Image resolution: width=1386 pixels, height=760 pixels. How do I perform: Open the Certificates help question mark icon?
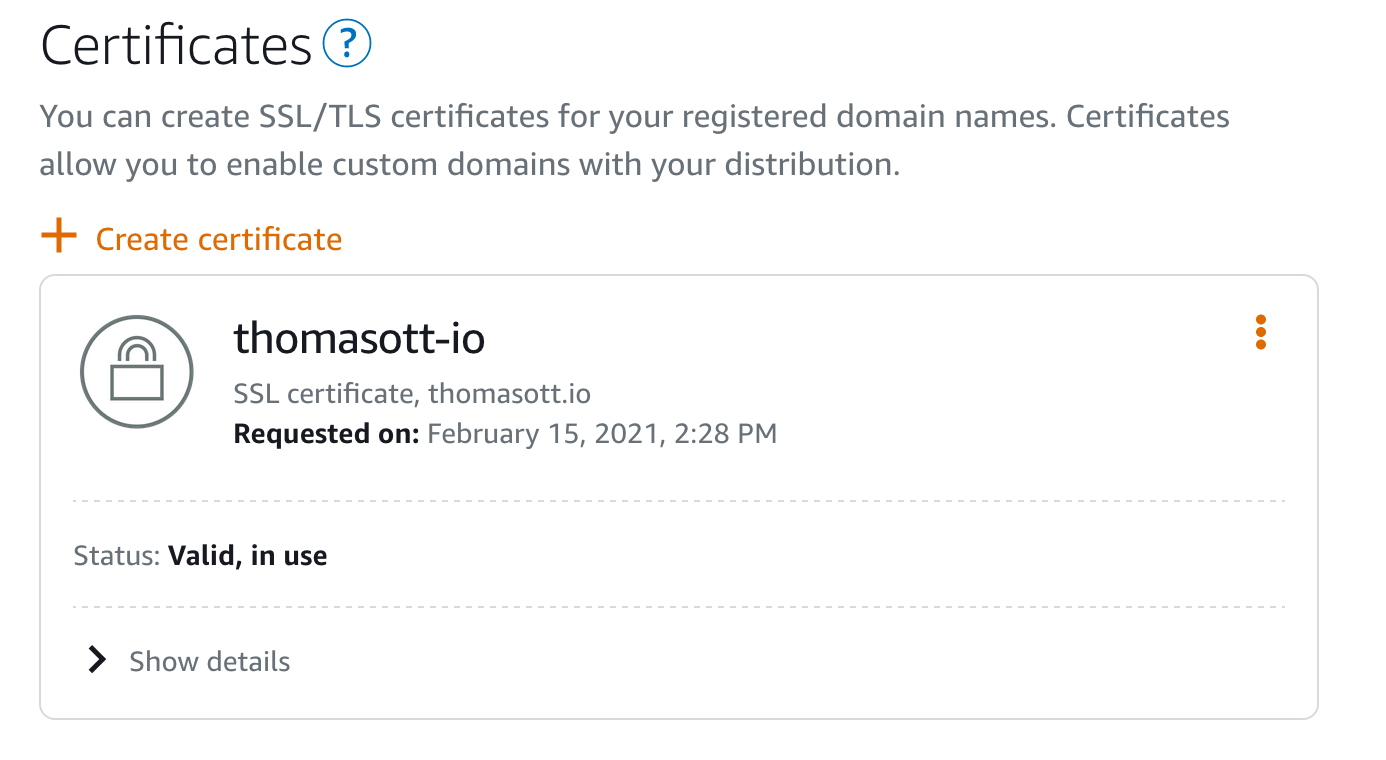tap(347, 45)
